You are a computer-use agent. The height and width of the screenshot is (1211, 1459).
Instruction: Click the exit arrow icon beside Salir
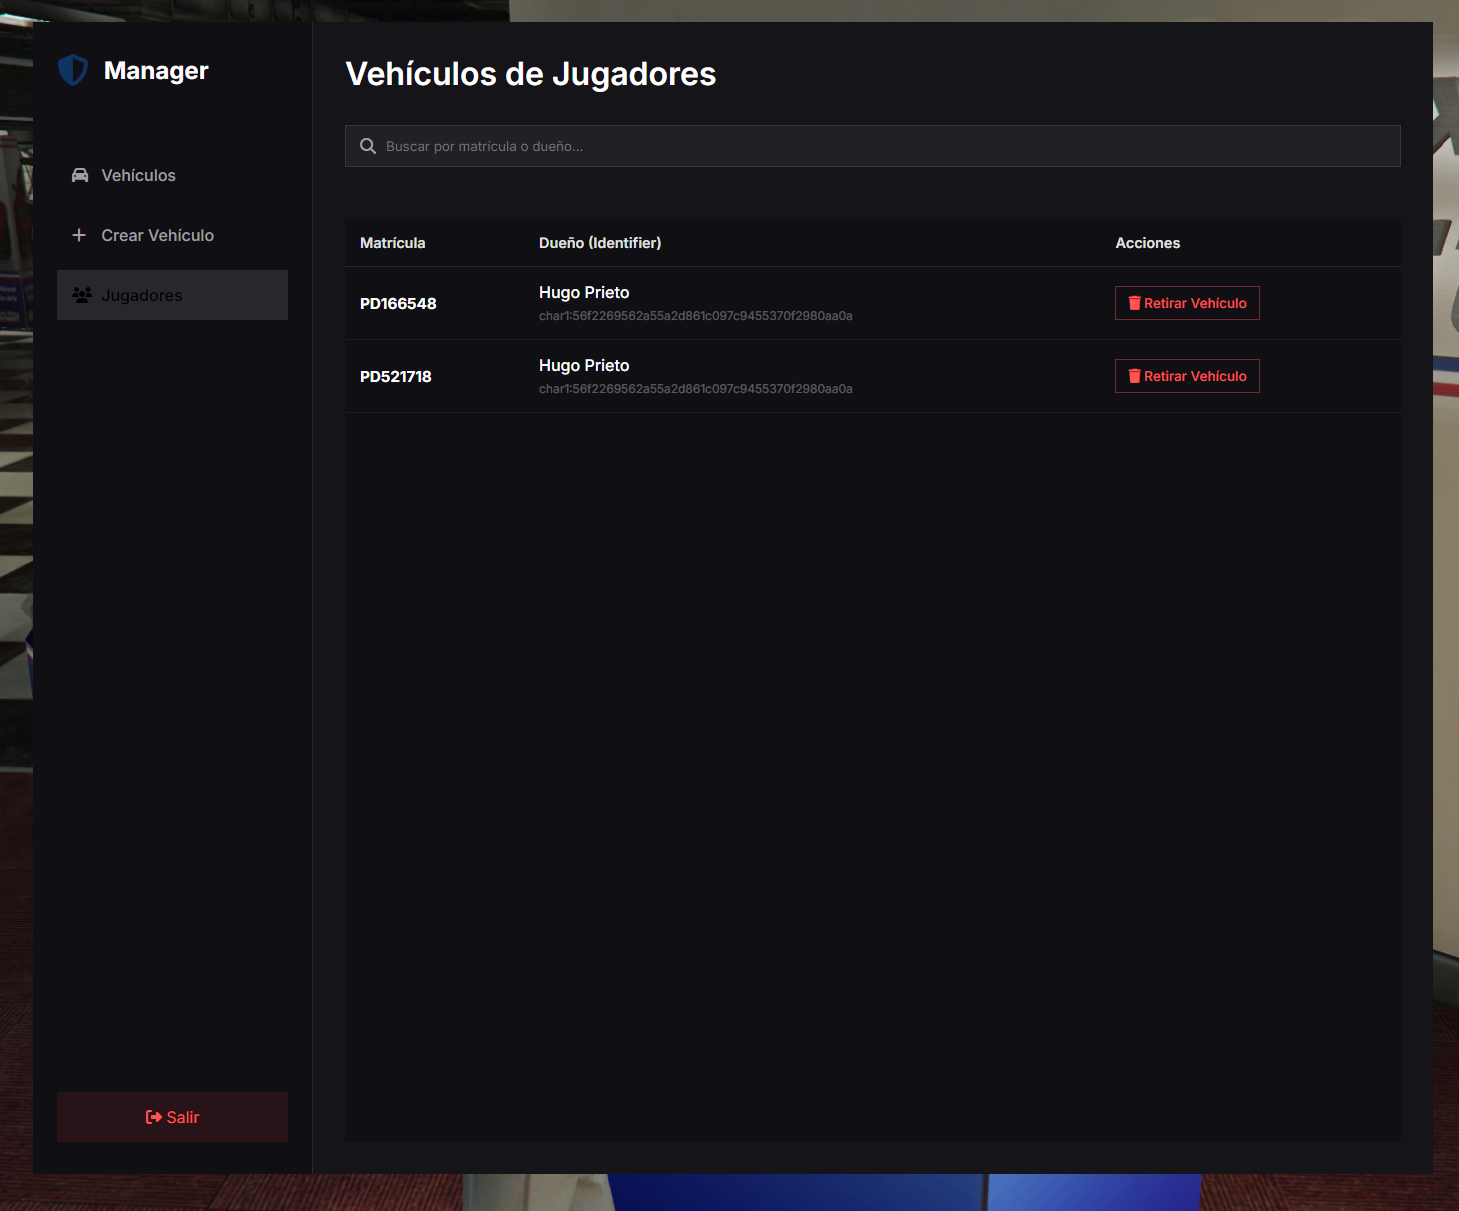point(154,1117)
